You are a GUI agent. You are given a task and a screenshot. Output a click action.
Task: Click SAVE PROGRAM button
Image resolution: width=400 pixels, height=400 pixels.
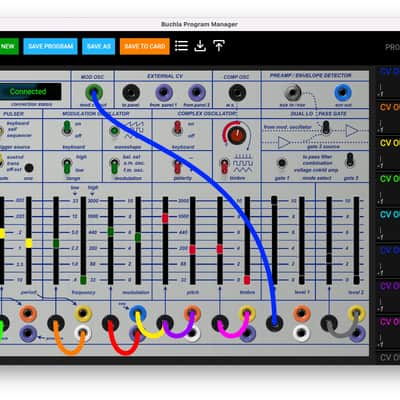(50, 46)
